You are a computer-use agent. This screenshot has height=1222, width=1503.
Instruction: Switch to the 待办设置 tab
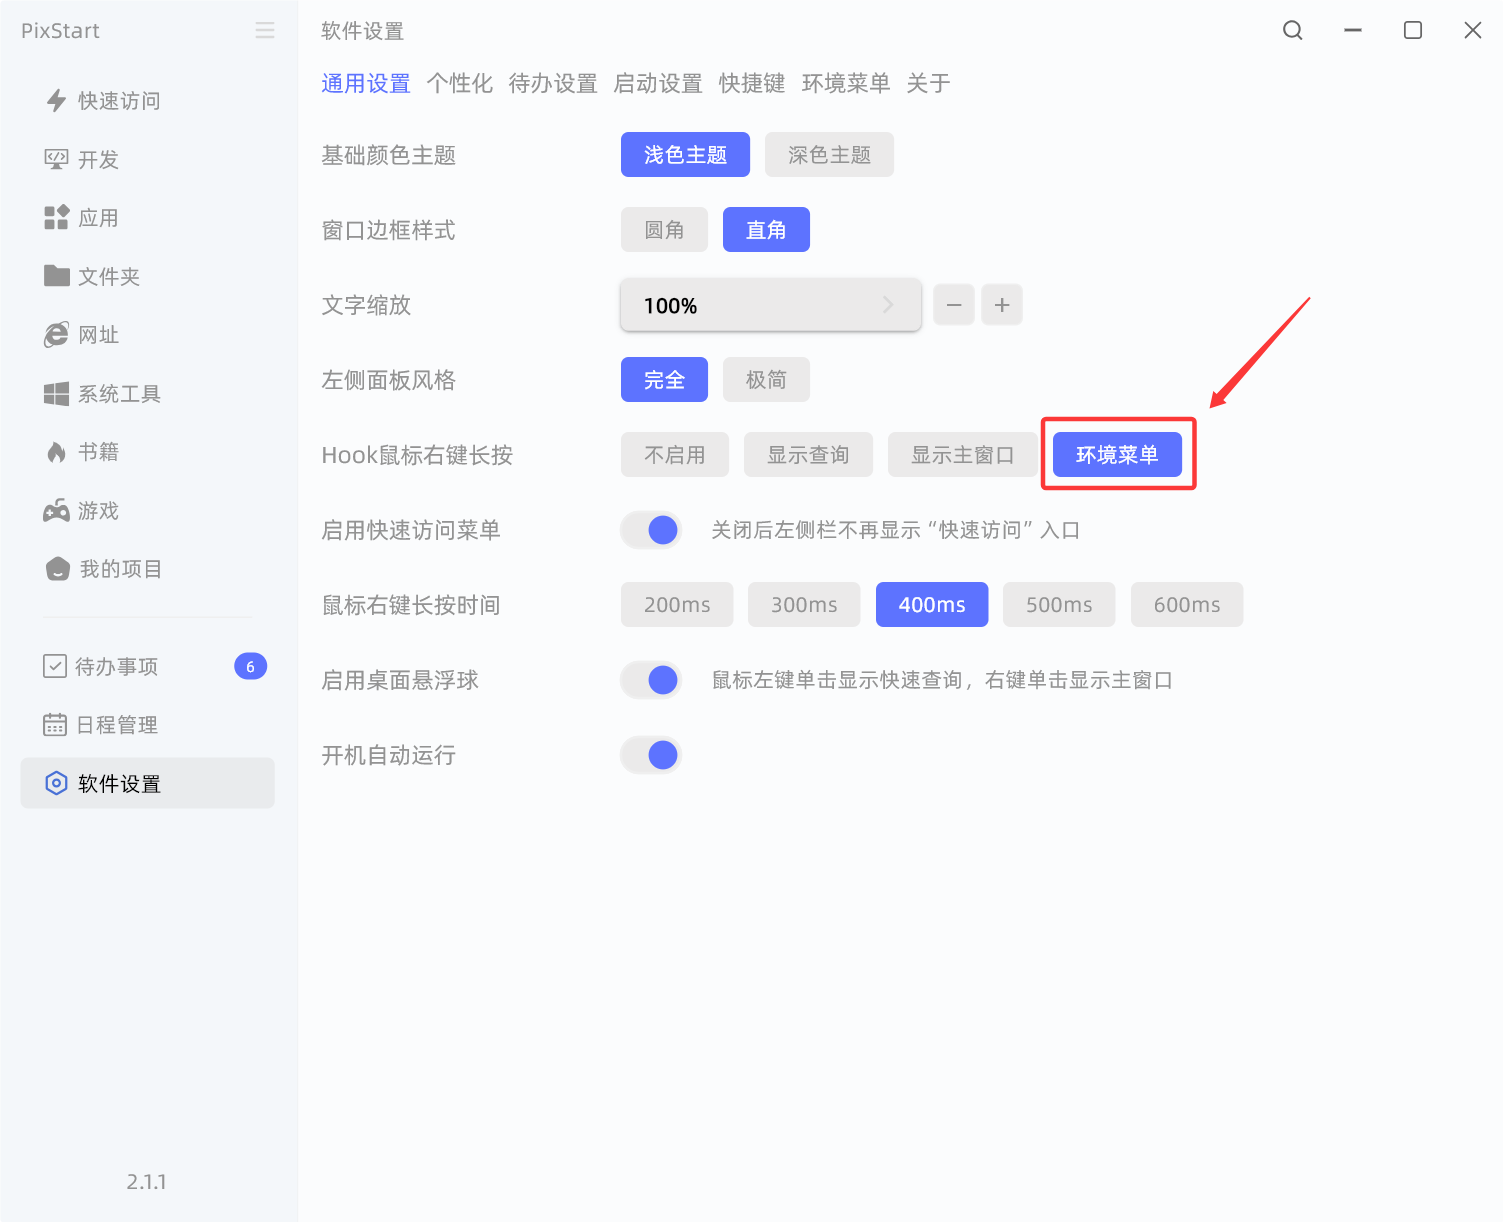click(553, 84)
